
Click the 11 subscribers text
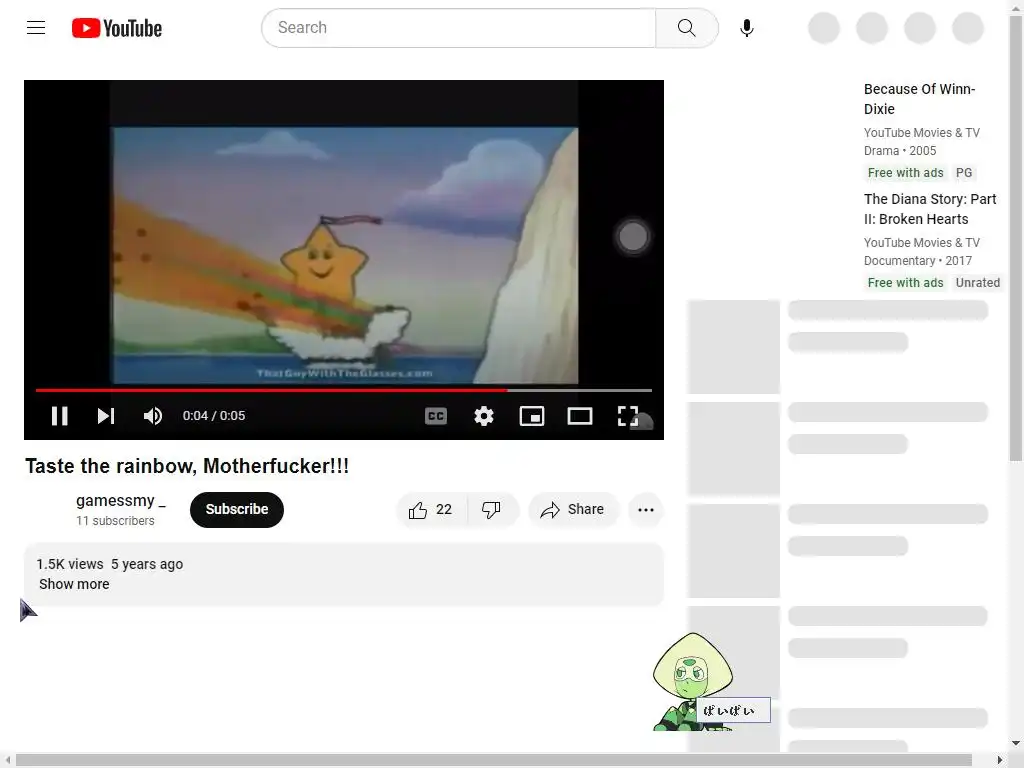pos(115,520)
